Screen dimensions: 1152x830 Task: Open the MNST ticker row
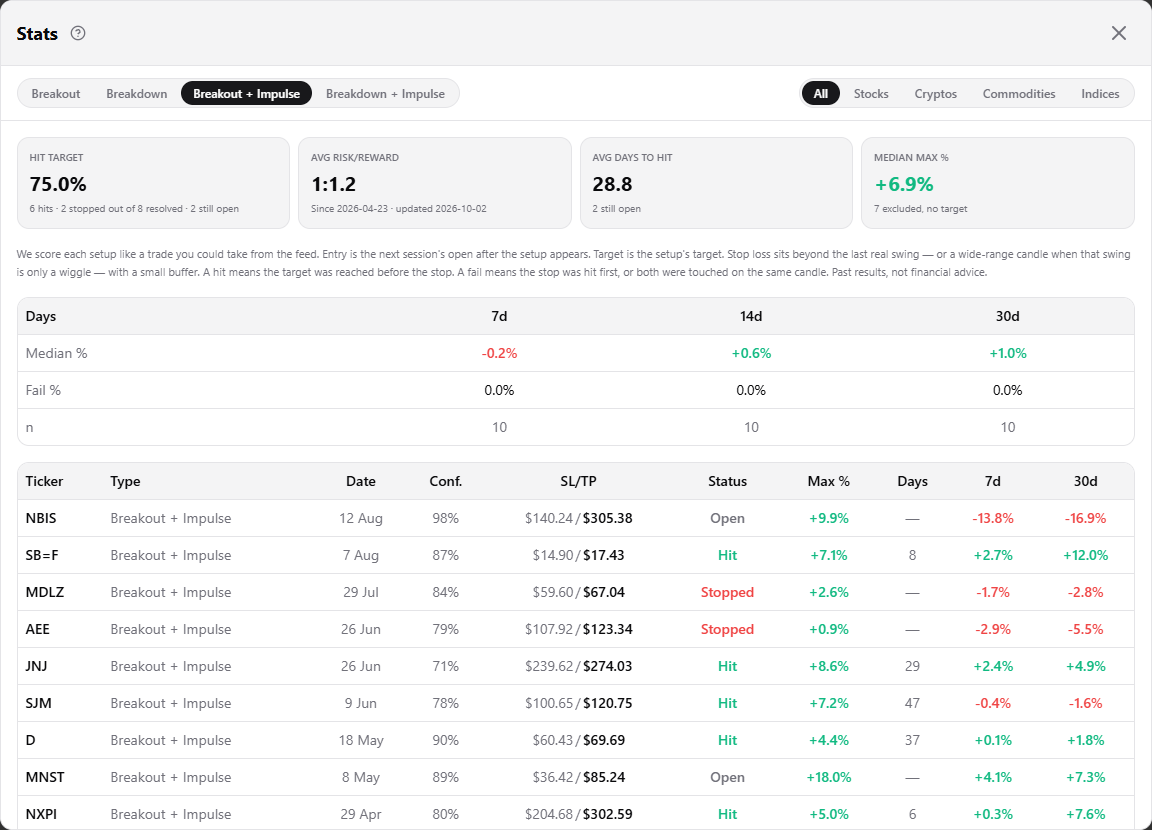click(575, 777)
